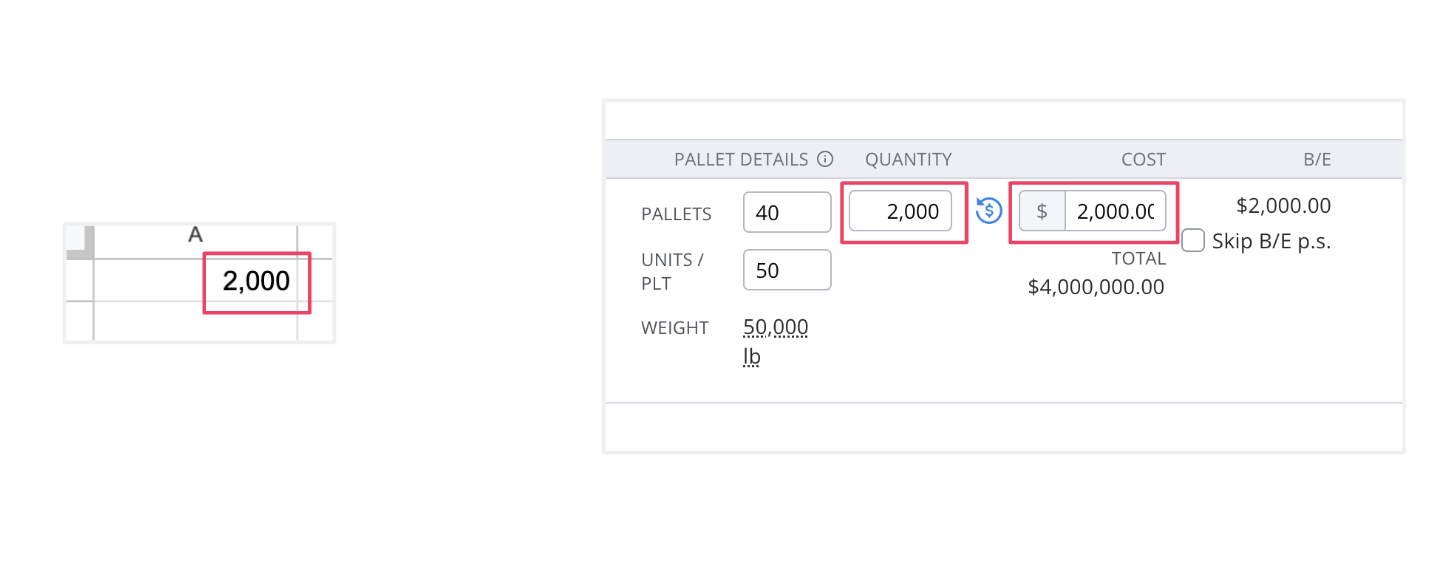The height and width of the screenshot is (574, 1448).
Task: Click the QUANTITY column header
Action: coord(908,159)
